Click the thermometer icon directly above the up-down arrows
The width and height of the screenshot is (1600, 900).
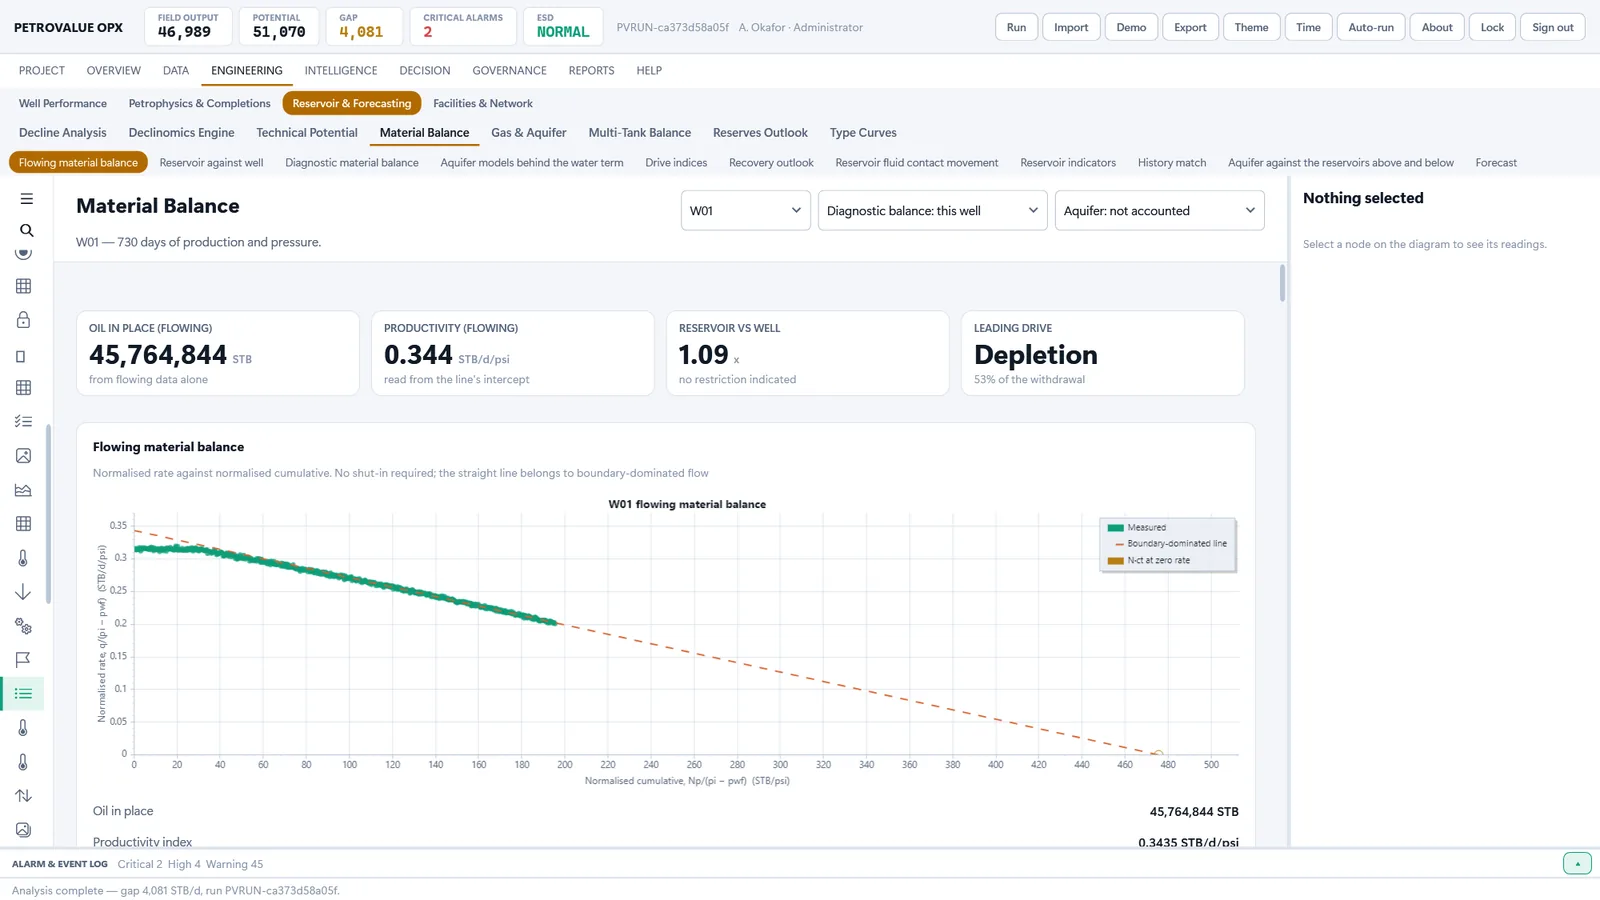[23, 762]
